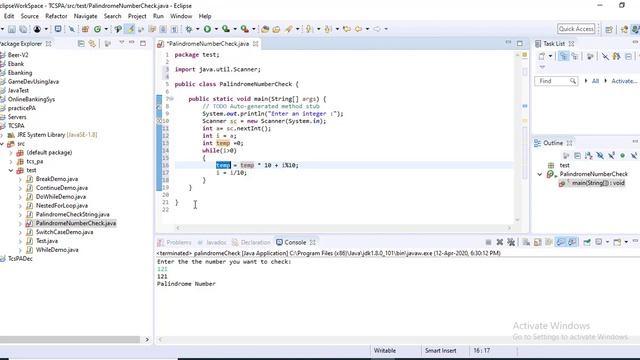Open the Navigate menu
640x360 pixels.
[x=85, y=16]
